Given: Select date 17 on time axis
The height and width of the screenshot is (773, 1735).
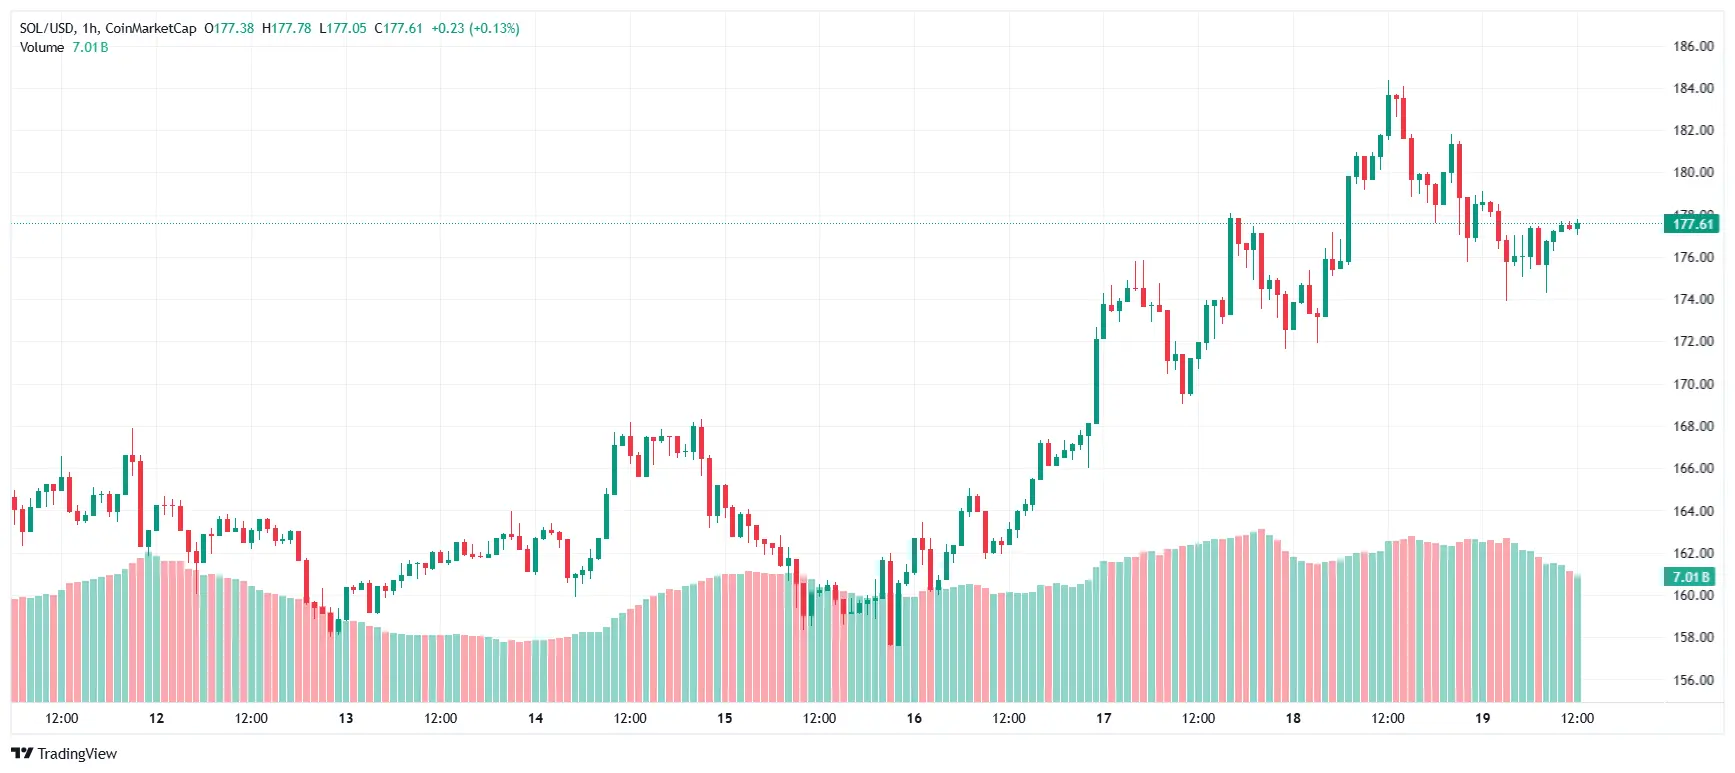Looking at the screenshot, I should click(x=1104, y=718).
